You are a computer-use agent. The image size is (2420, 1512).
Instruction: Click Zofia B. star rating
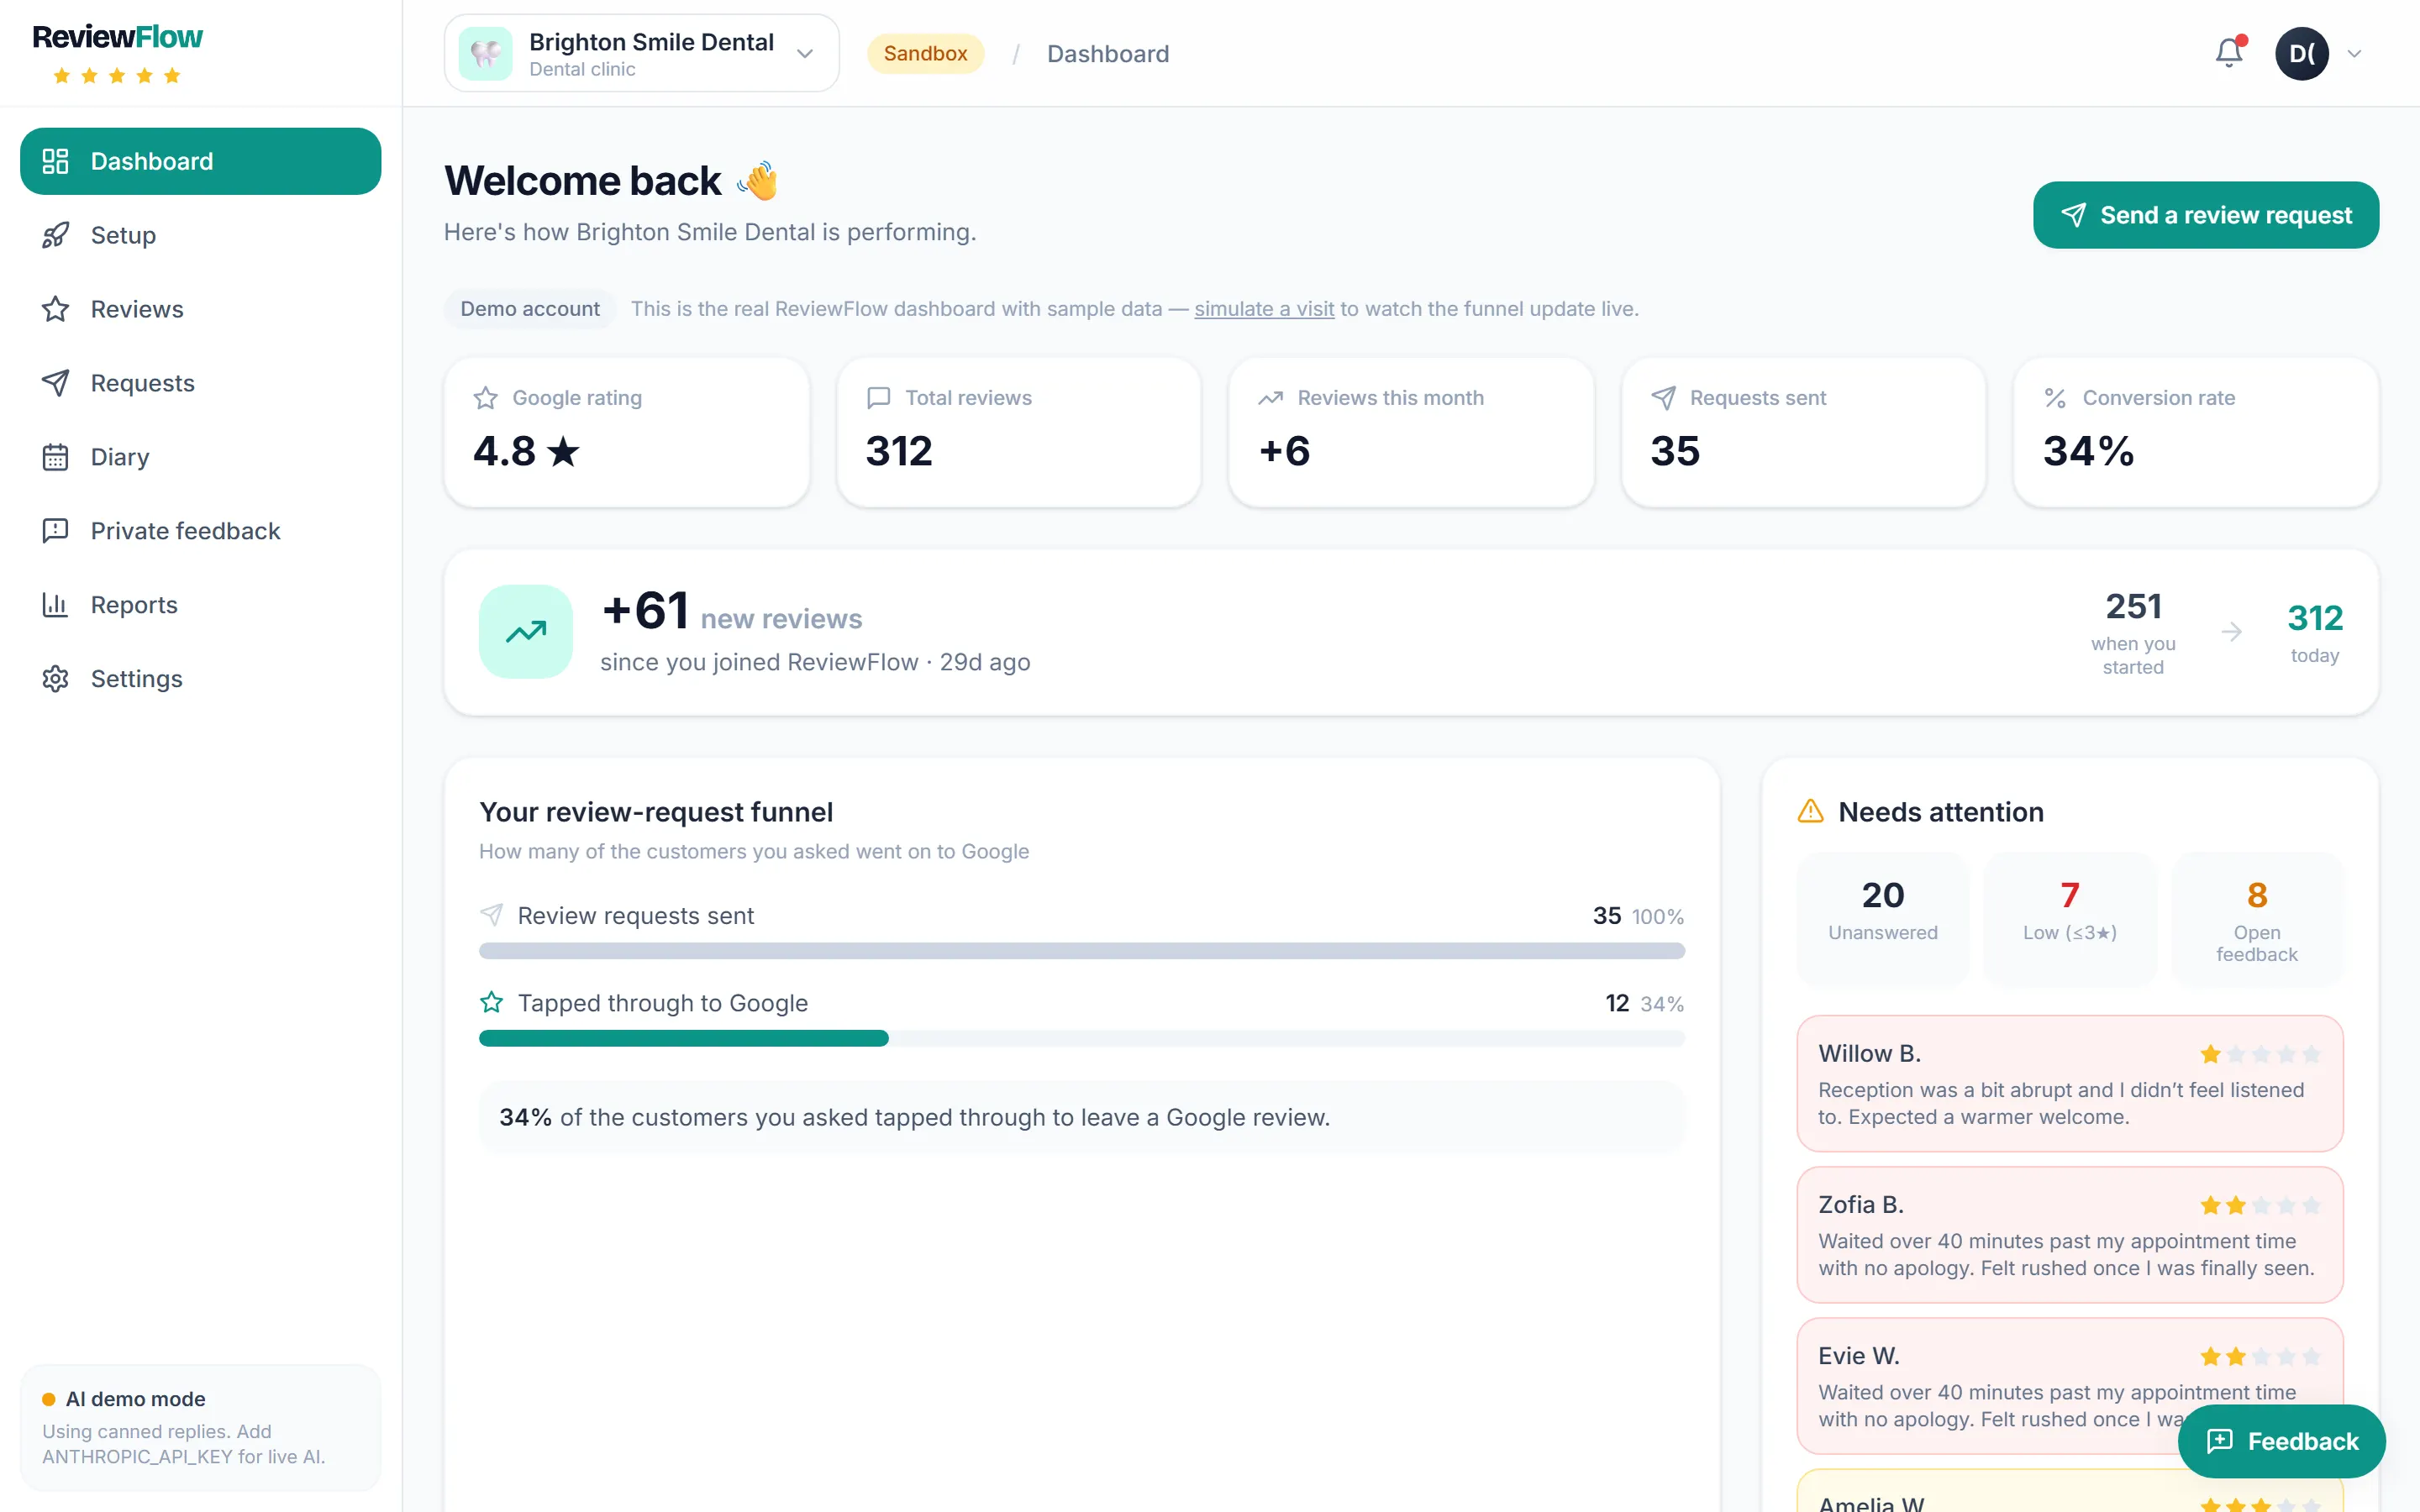pyautogui.click(x=2260, y=1205)
